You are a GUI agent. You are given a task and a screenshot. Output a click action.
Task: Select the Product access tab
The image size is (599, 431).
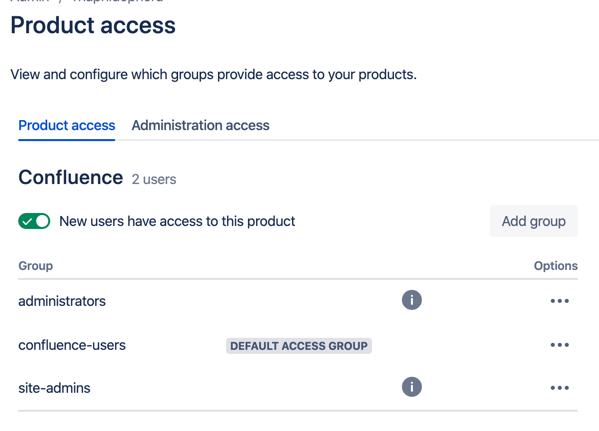click(x=66, y=125)
